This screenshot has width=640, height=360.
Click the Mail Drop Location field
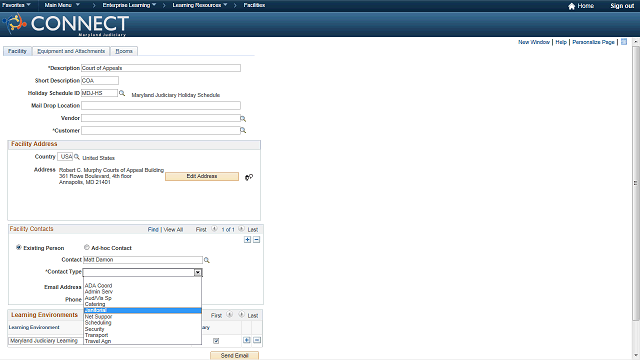(x=161, y=105)
